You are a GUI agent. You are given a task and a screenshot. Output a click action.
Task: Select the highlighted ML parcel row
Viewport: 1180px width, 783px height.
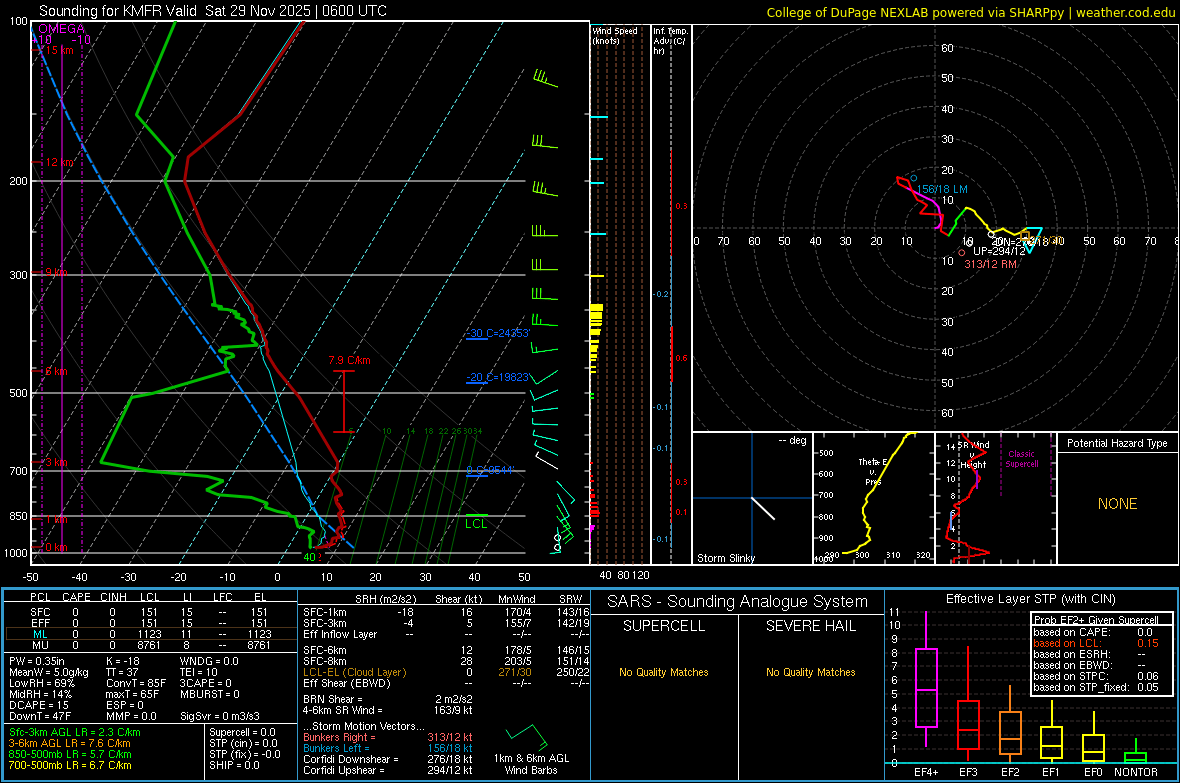(150, 634)
